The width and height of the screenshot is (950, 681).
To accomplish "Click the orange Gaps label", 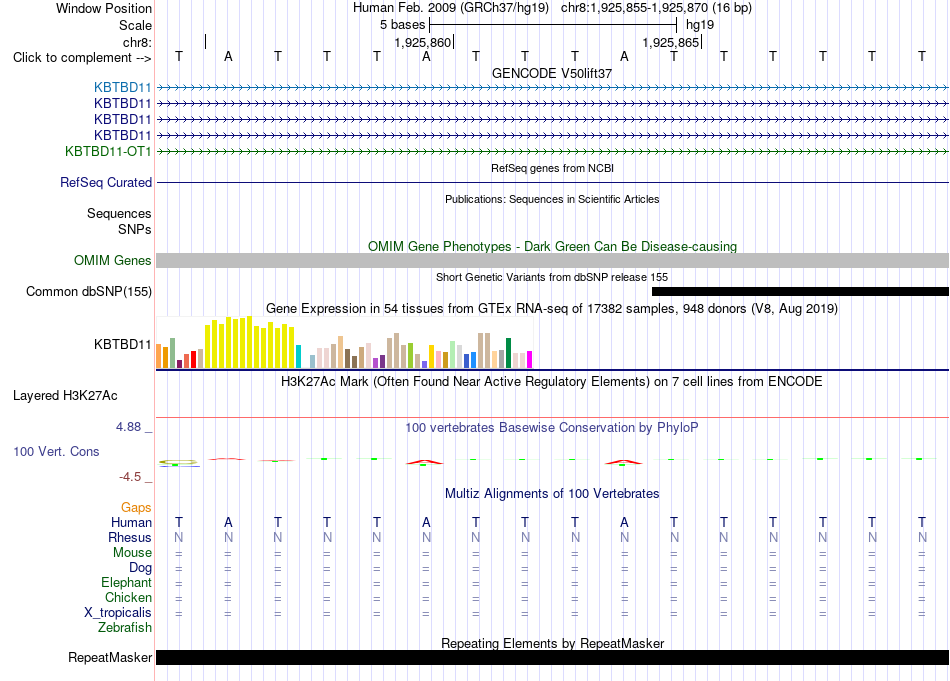I will 136,508.
